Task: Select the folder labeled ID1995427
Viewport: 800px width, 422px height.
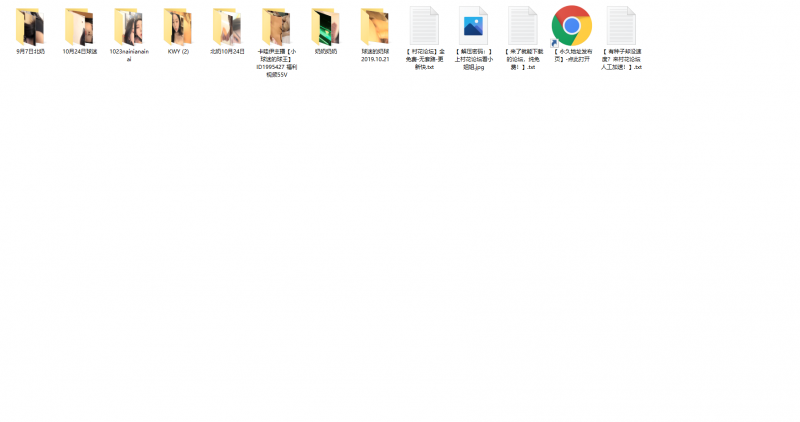Action: (x=276, y=26)
